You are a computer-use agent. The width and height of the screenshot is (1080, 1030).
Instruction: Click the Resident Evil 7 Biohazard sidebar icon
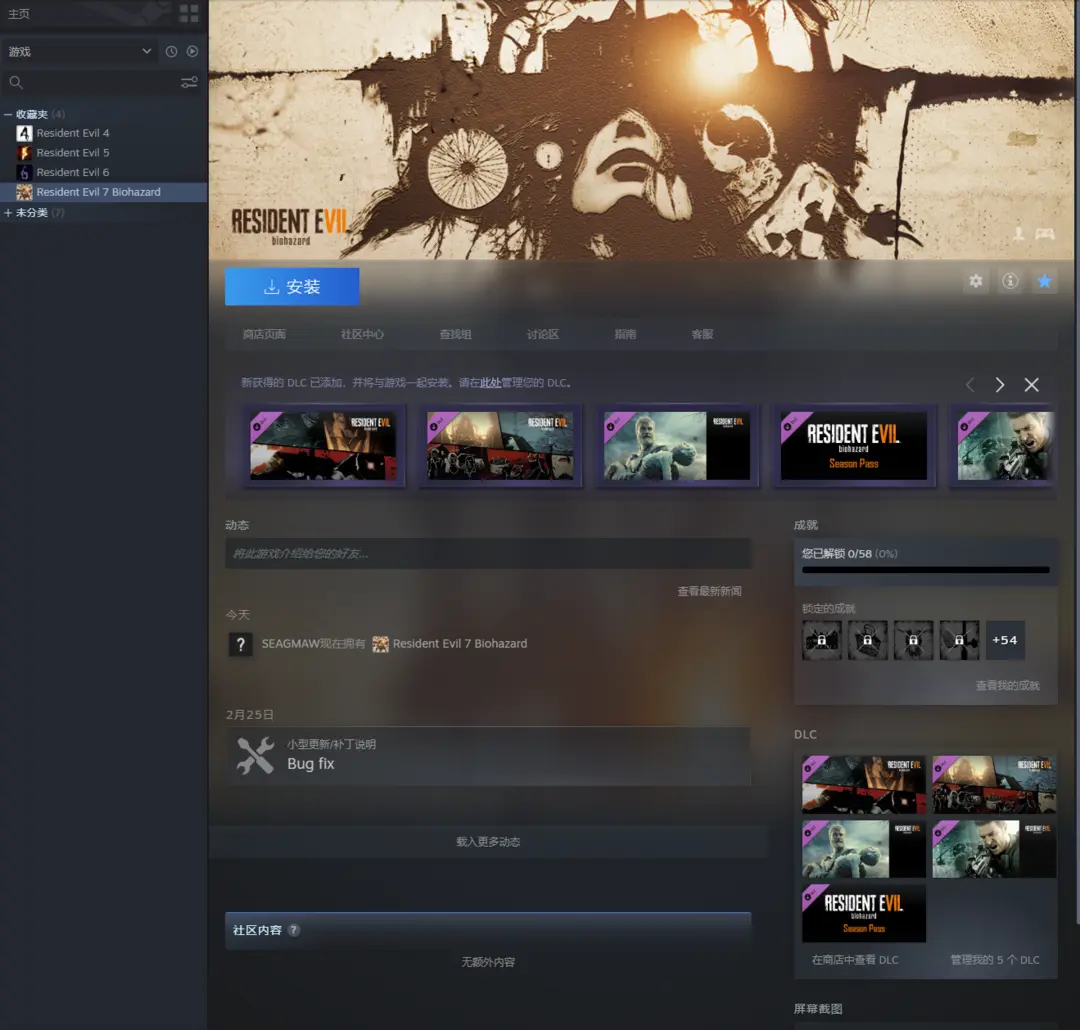tap(24, 192)
